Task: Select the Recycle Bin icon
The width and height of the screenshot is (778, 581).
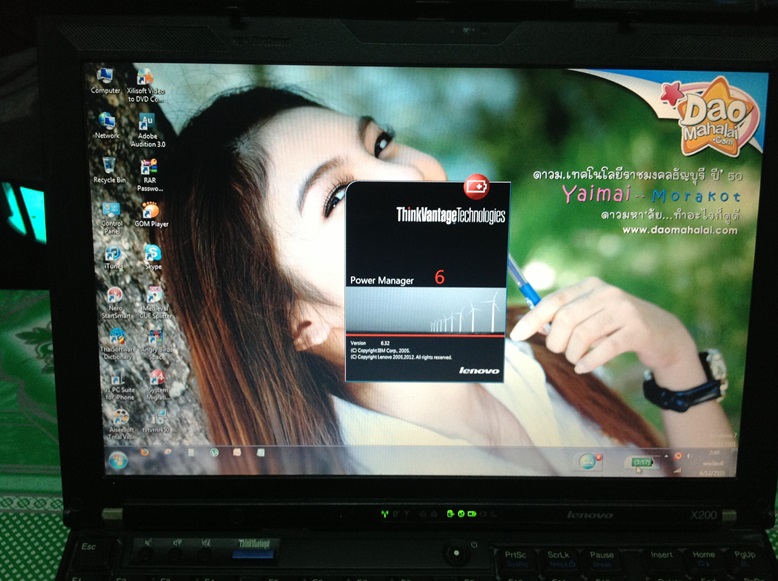Action: (110, 170)
